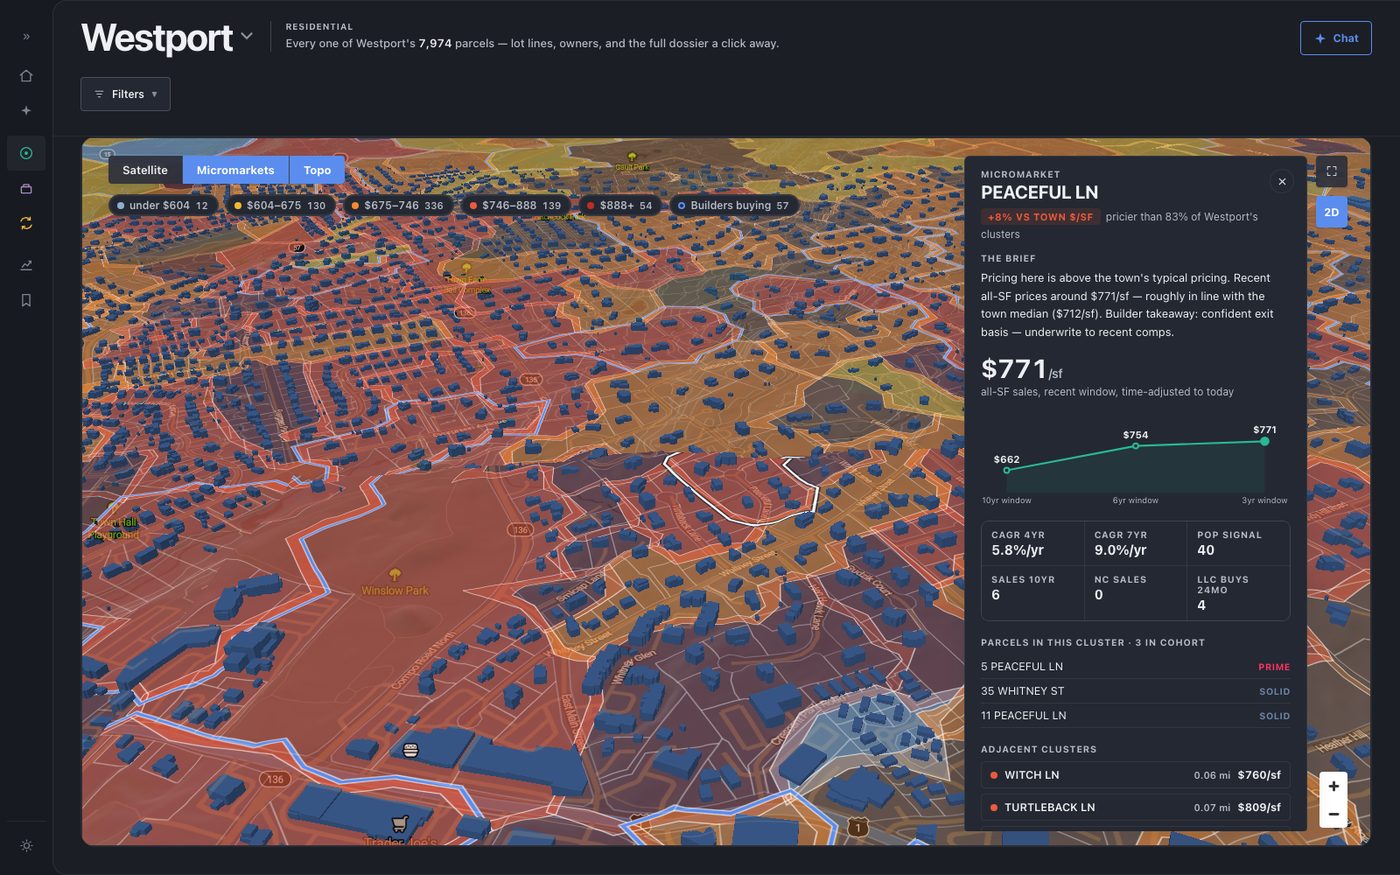
Task: Select the $771 3yr window chart point
Action: [1265, 441]
